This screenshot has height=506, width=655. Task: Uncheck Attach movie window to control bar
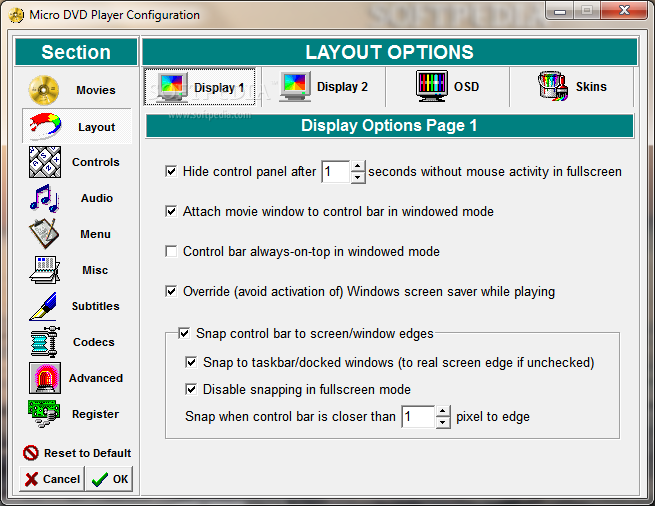click(x=171, y=211)
